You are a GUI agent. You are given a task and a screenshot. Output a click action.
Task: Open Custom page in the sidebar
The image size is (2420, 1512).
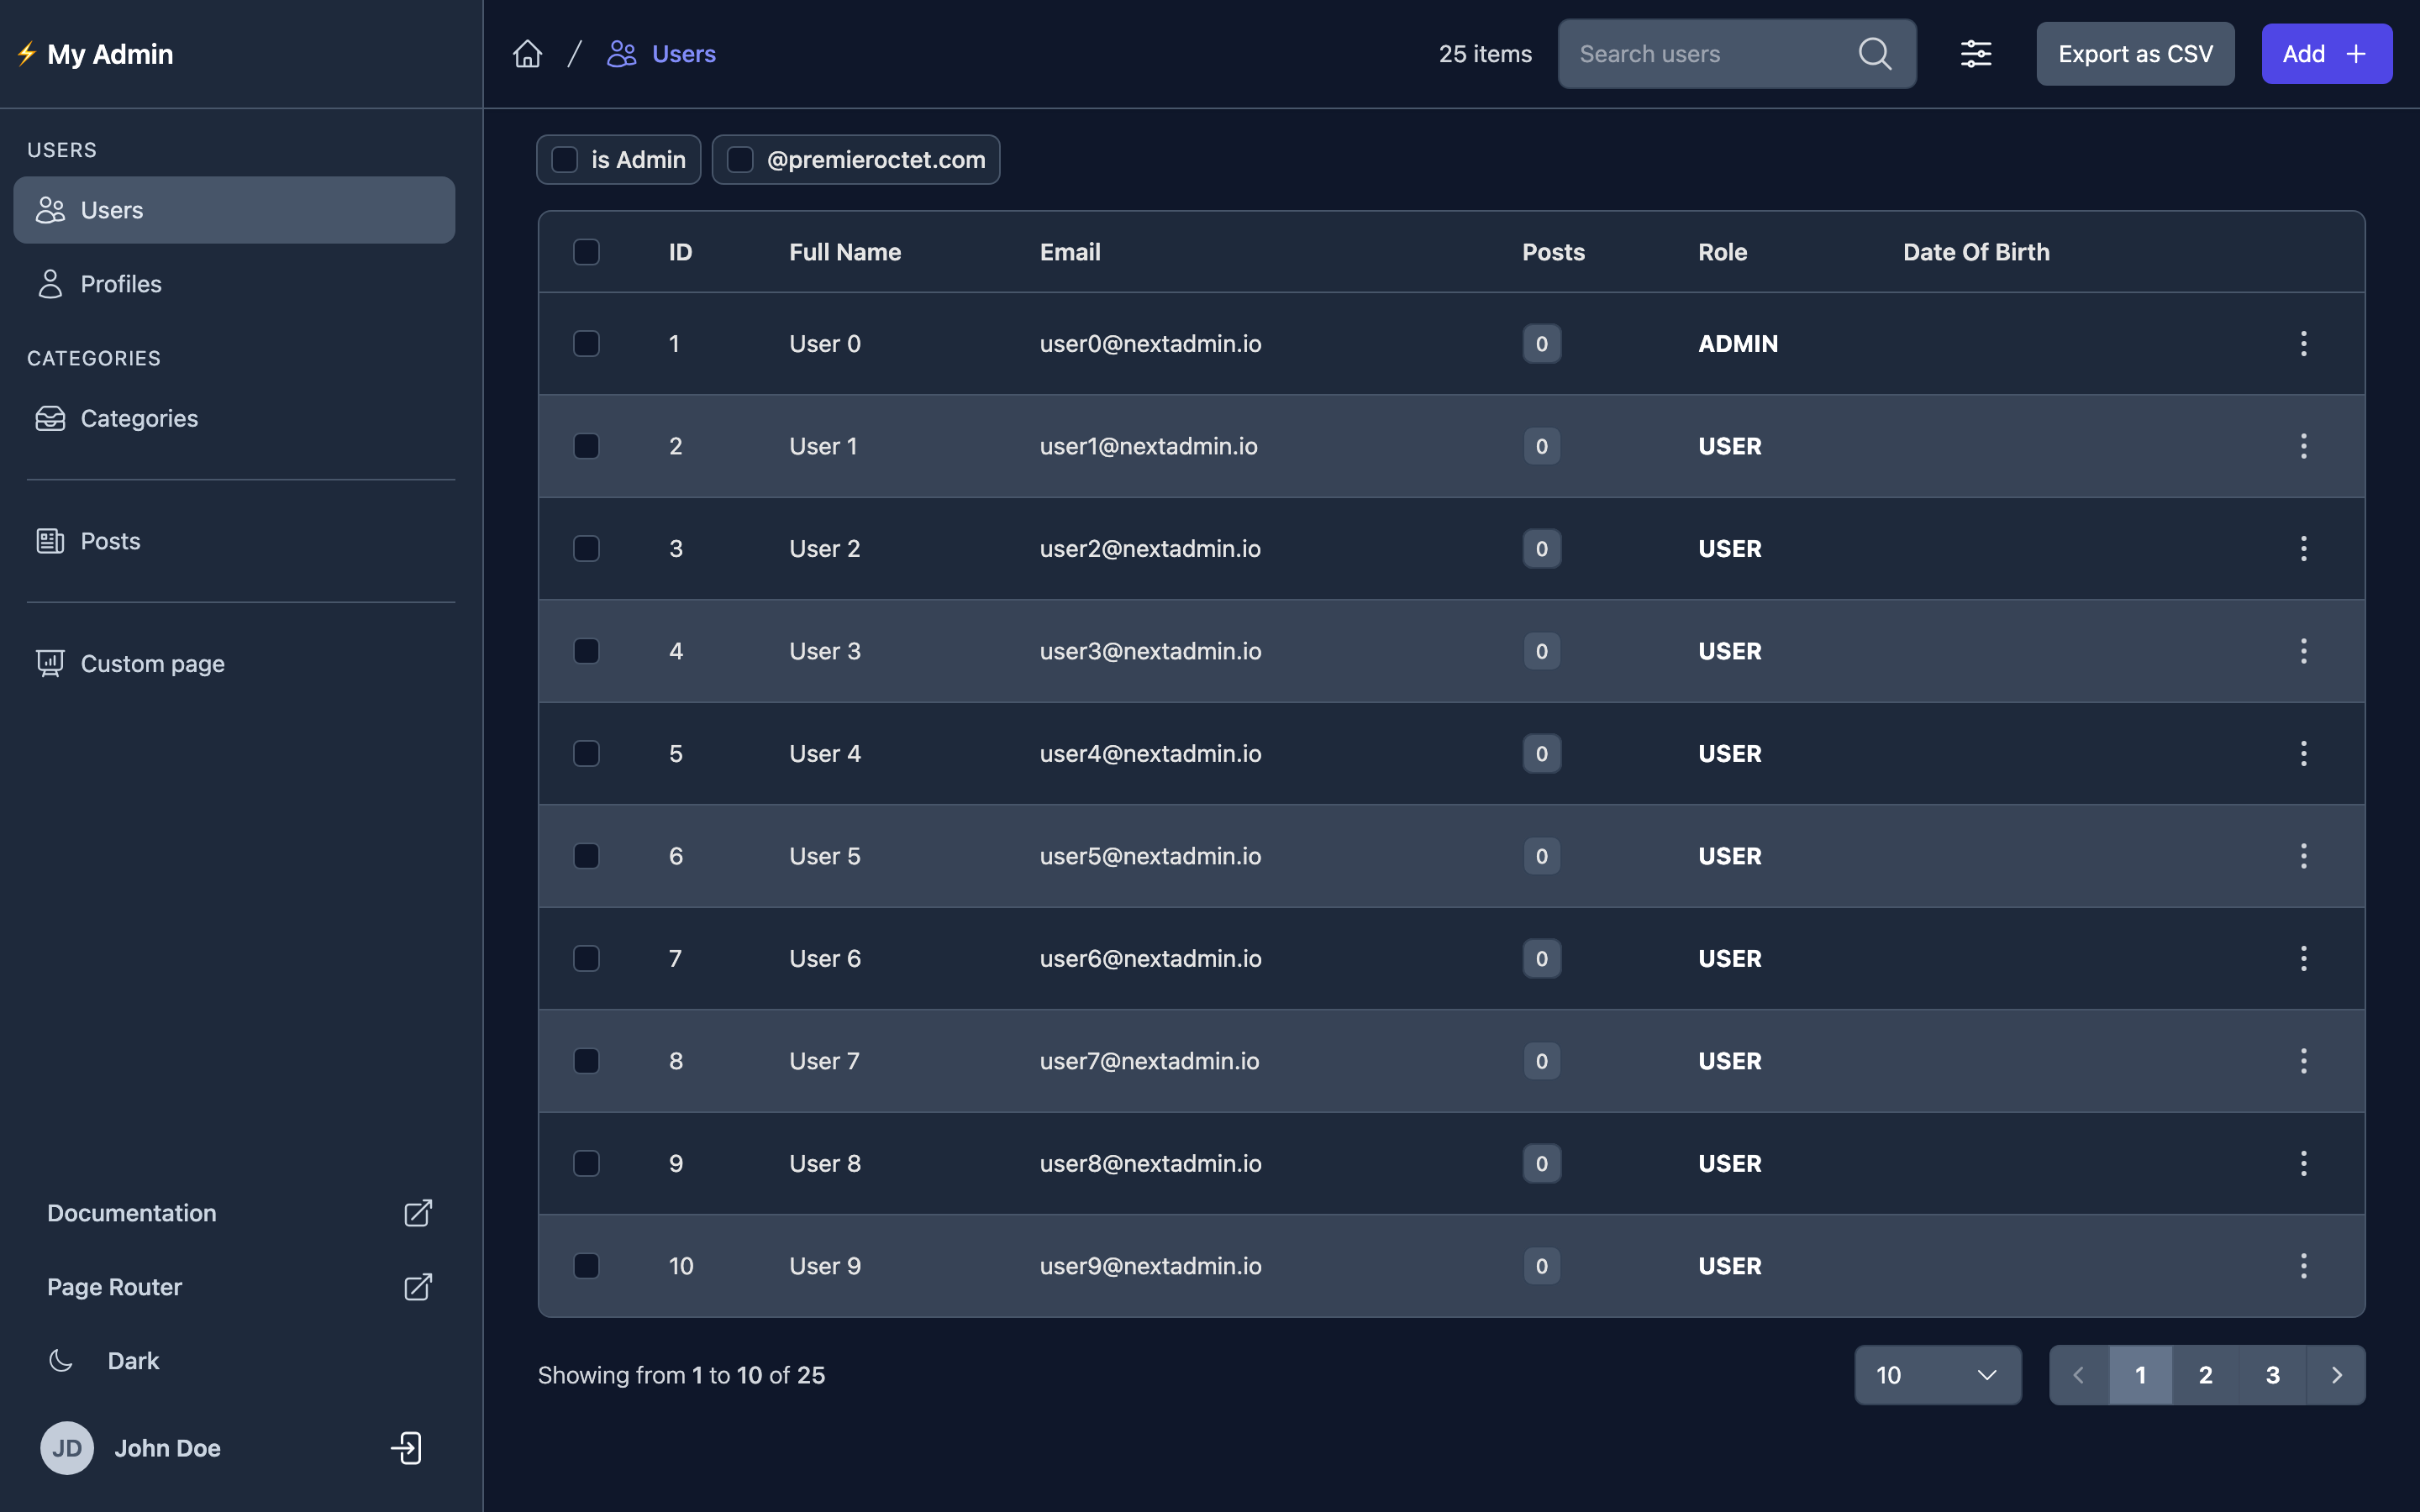click(234, 664)
